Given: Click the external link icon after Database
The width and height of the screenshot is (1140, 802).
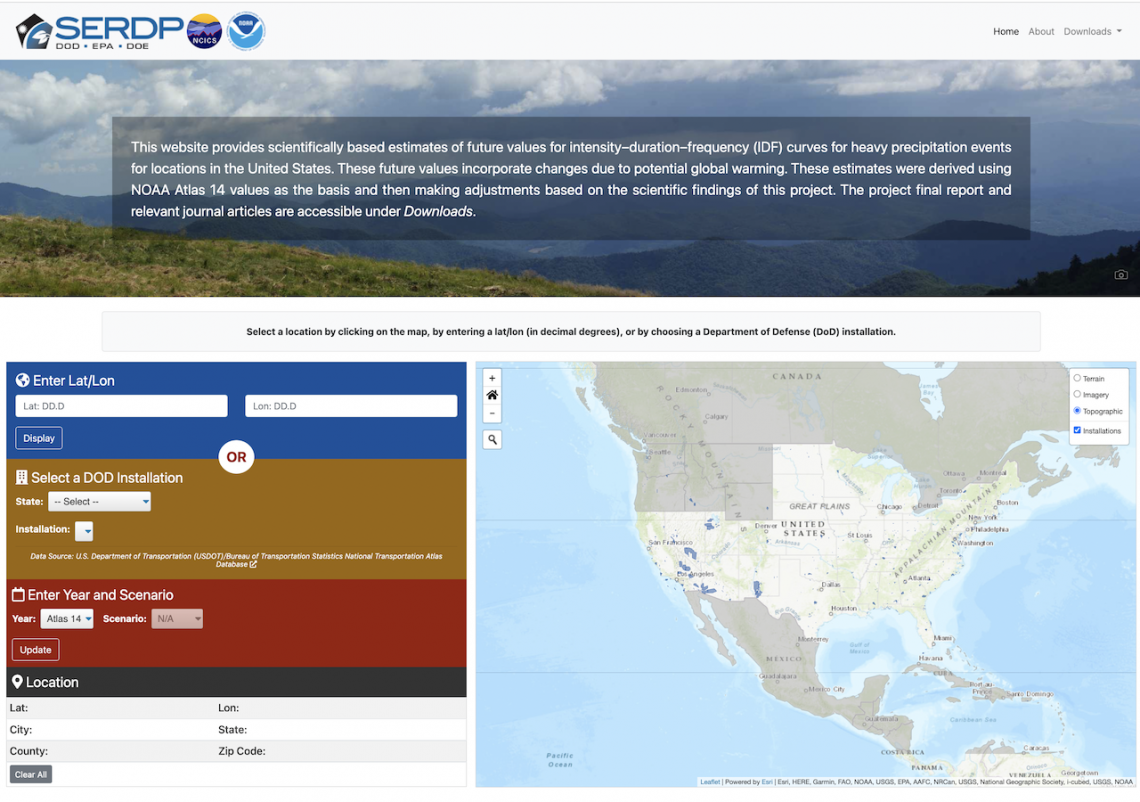Looking at the screenshot, I should tap(253, 564).
